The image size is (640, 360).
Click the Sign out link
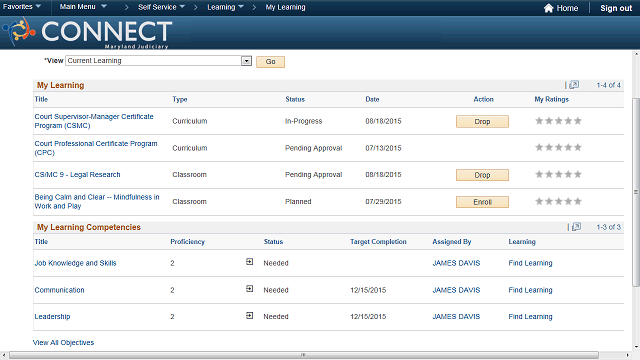pyautogui.click(x=616, y=8)
